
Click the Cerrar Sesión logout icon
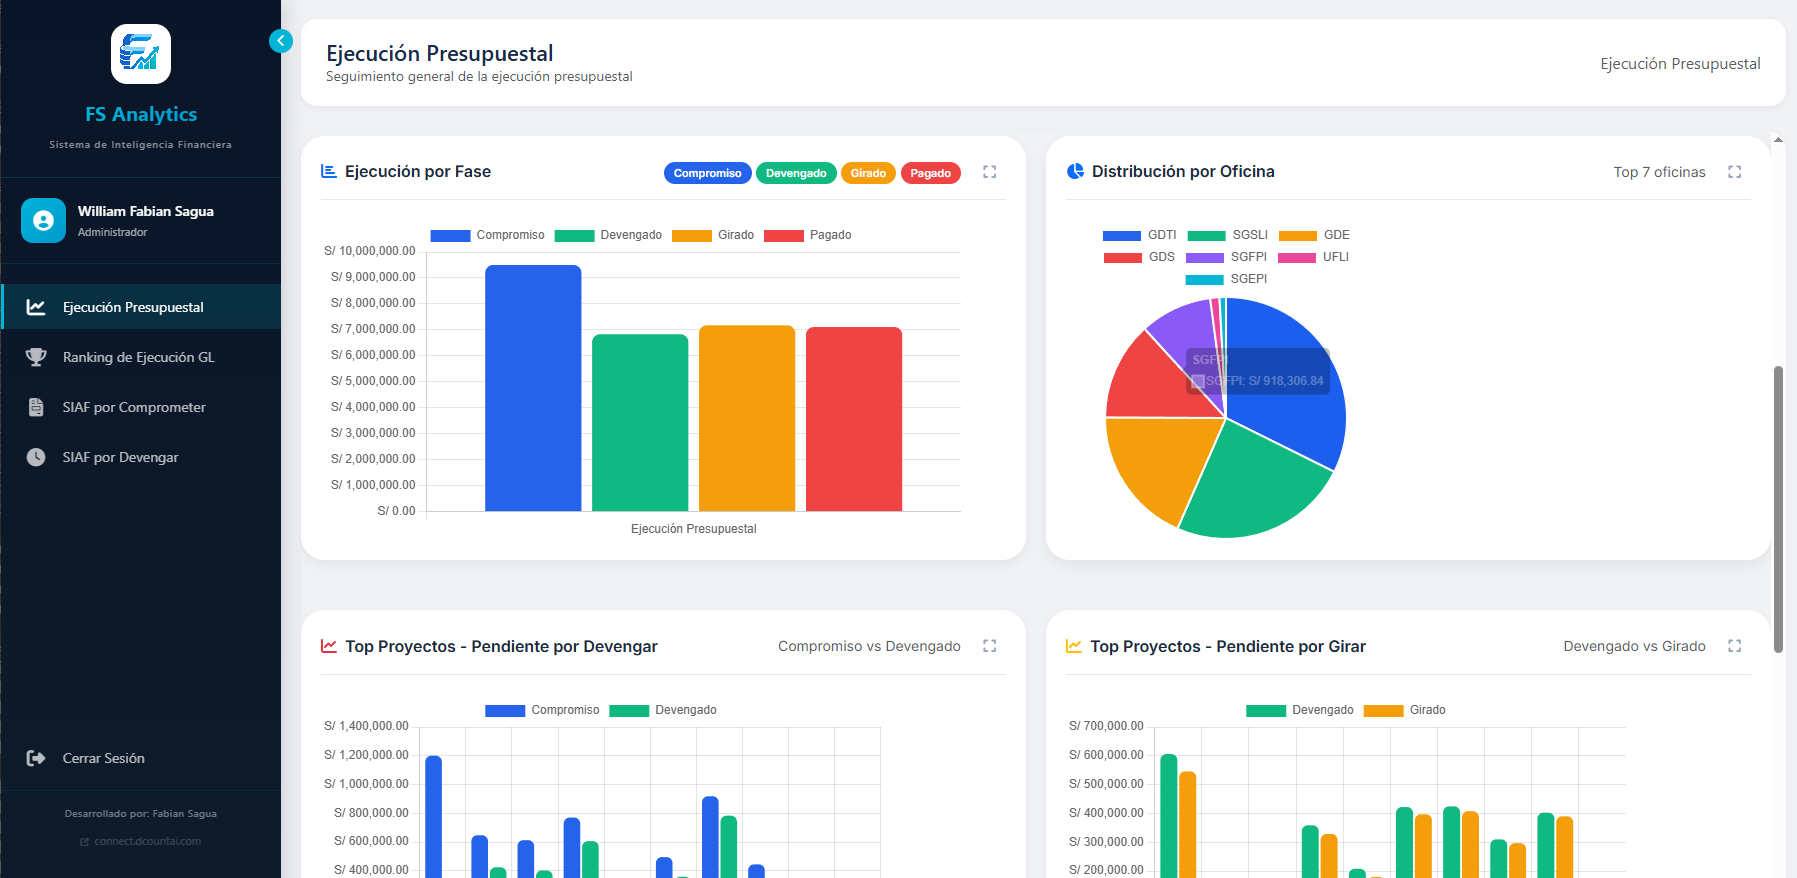(x=36, y=758)
